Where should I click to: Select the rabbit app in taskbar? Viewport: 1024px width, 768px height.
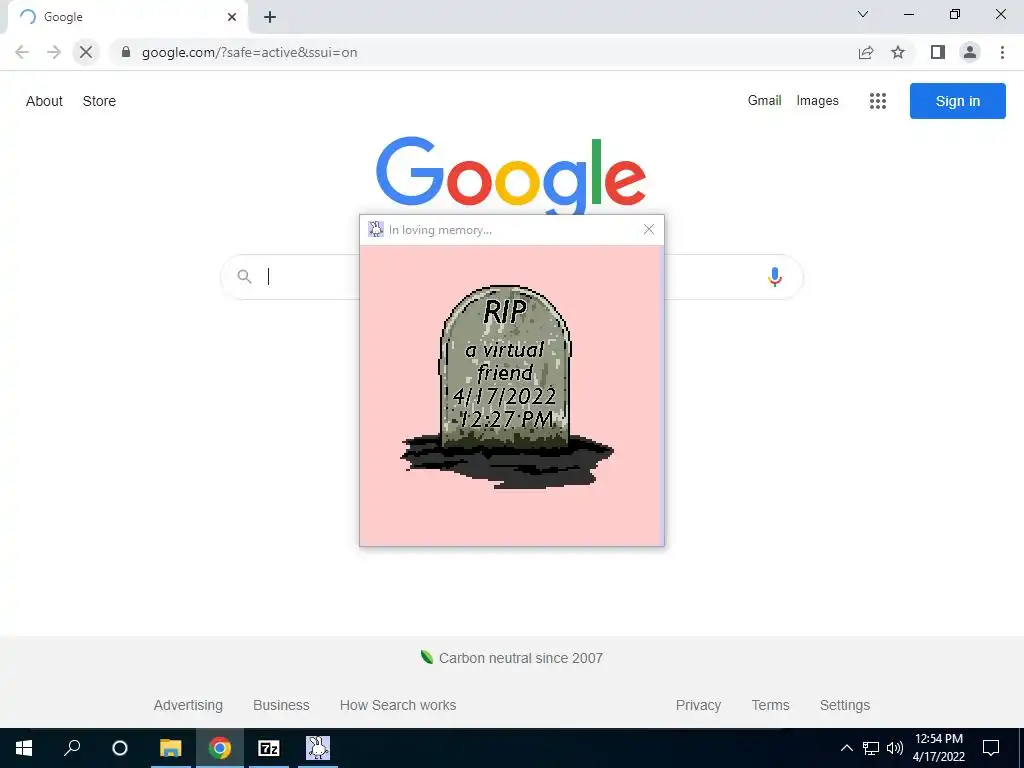tap(317, 748)
